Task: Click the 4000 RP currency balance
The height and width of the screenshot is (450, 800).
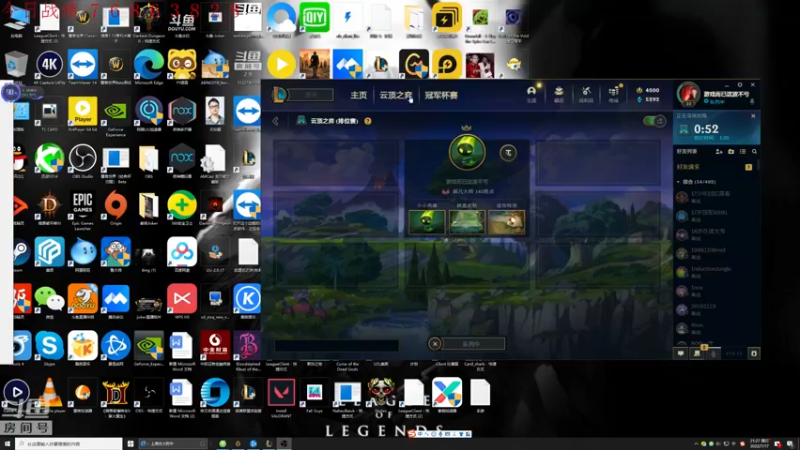Action: point(647,90)
